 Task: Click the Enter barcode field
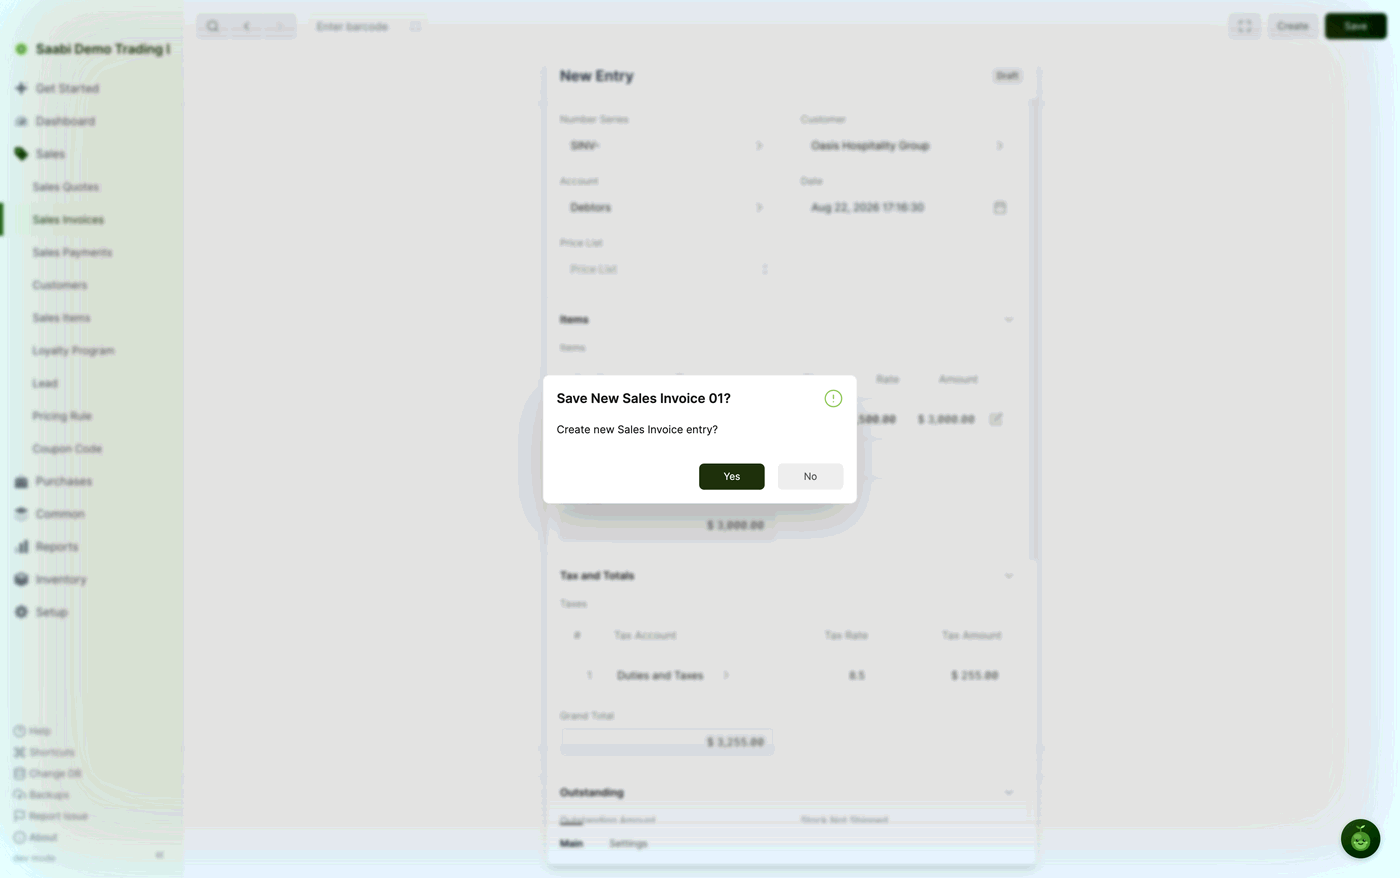point(368,26)
